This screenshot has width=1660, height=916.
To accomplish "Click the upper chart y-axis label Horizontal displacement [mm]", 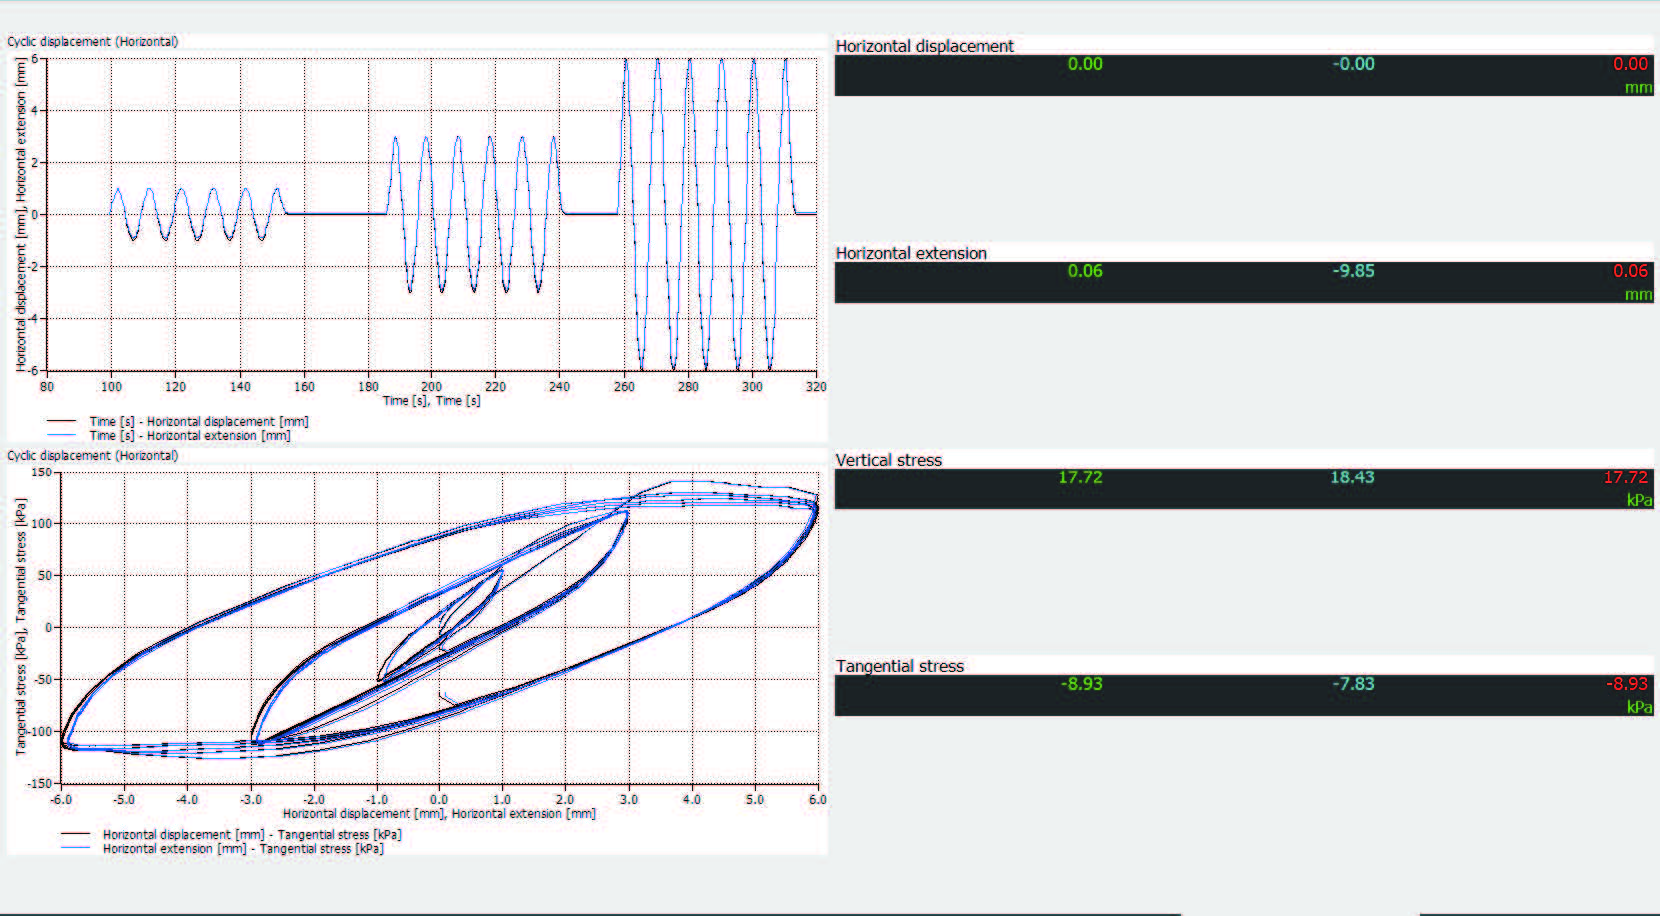I will click(20, 308).
